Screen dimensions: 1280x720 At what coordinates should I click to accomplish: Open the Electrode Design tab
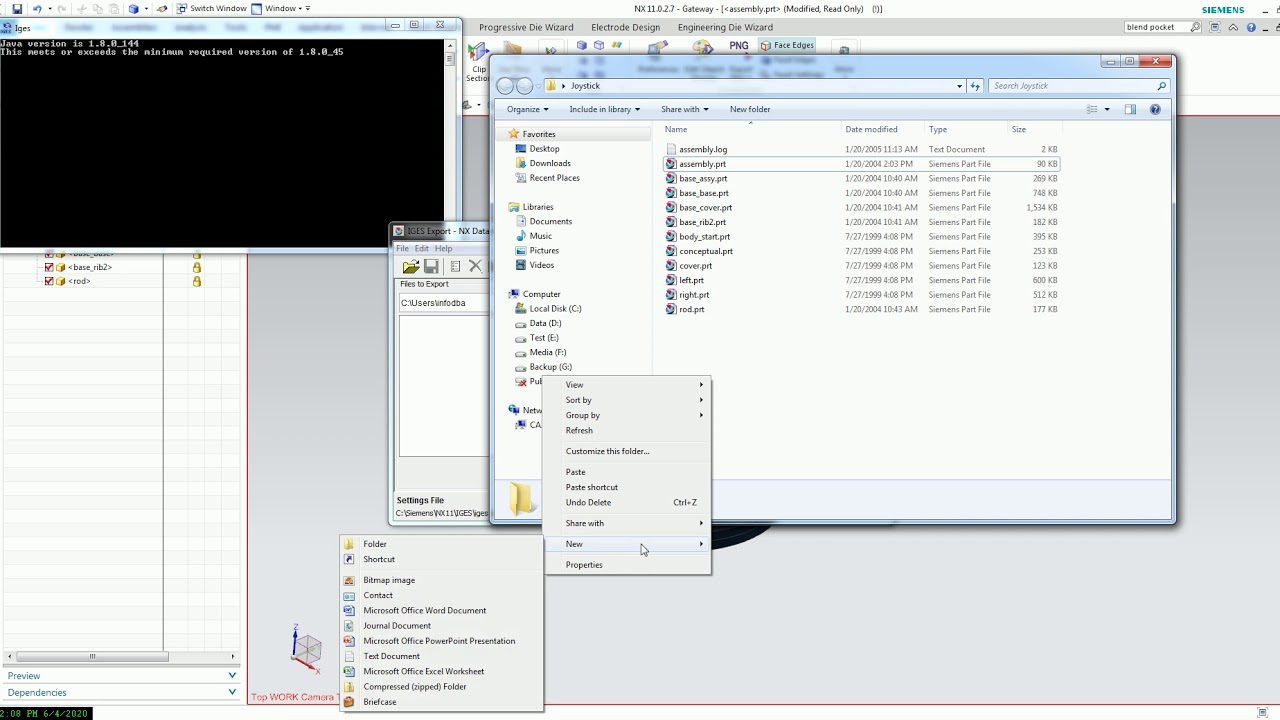[x=626, y=27]
